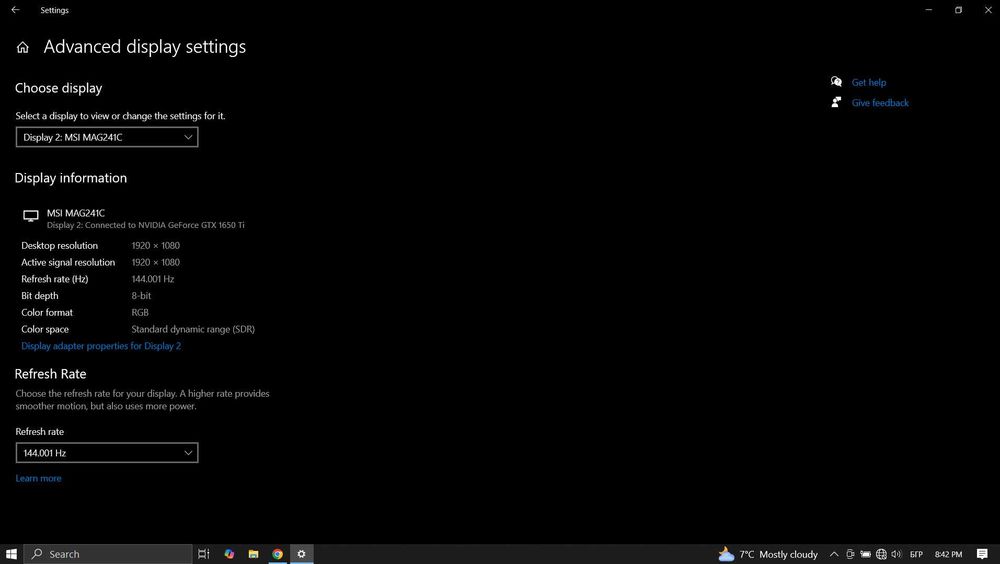Close the Settings window

click(x=987, y=10)
